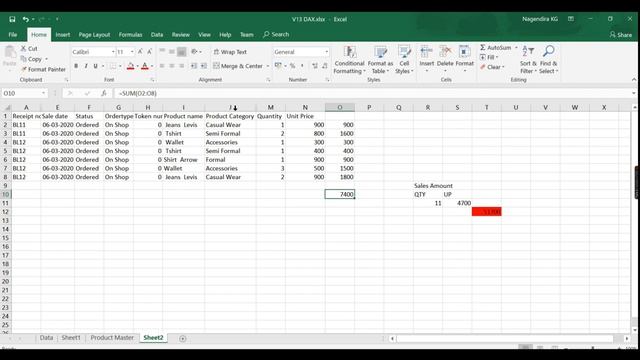Toggle Align Right in Alignment group
Viewport: 640px width, 360px height.
click(x=182, y=66)
